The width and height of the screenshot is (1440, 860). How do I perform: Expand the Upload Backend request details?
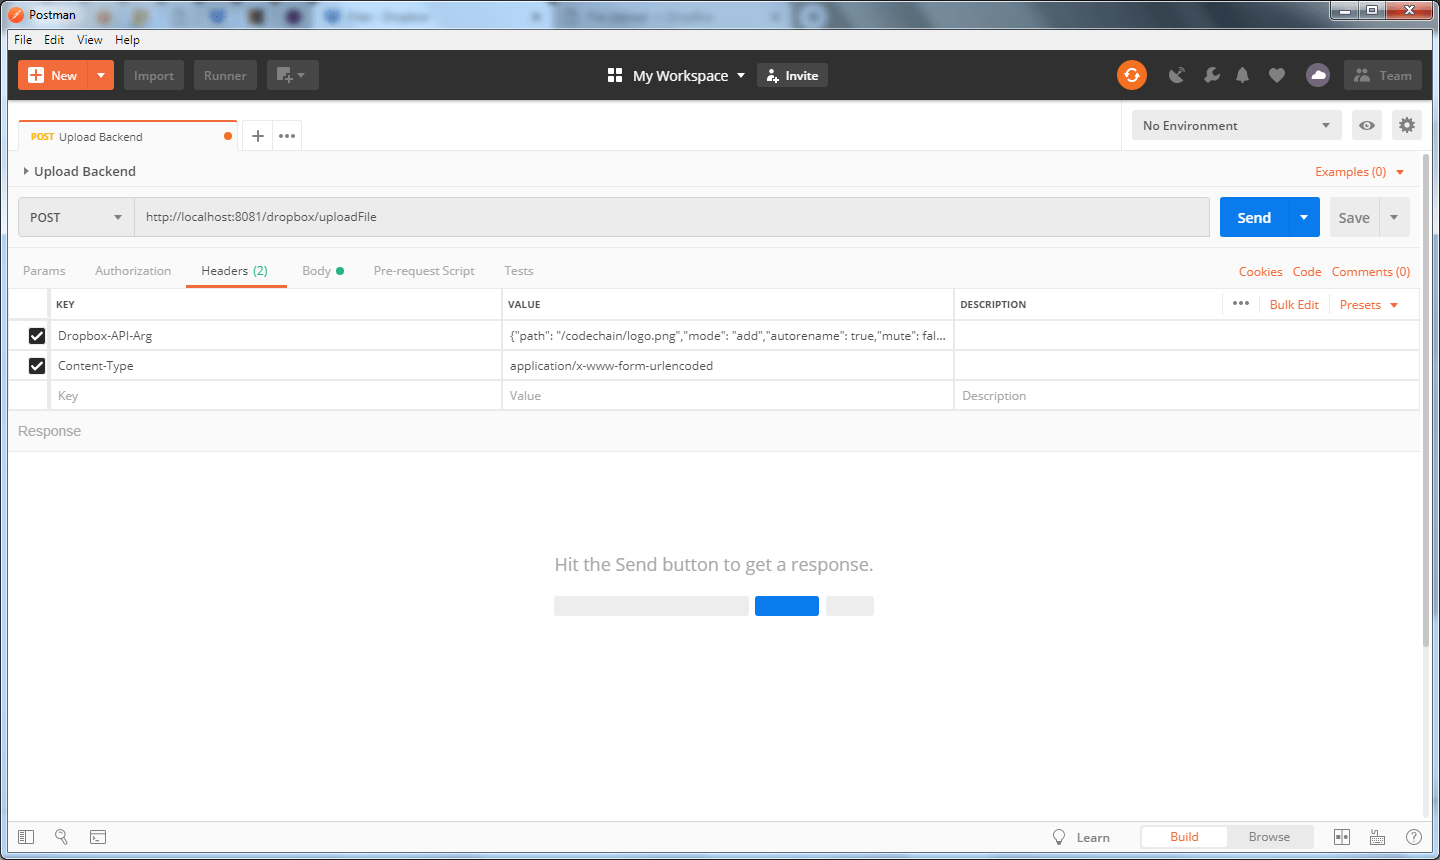pyautogui.click(x=26, y=171)
